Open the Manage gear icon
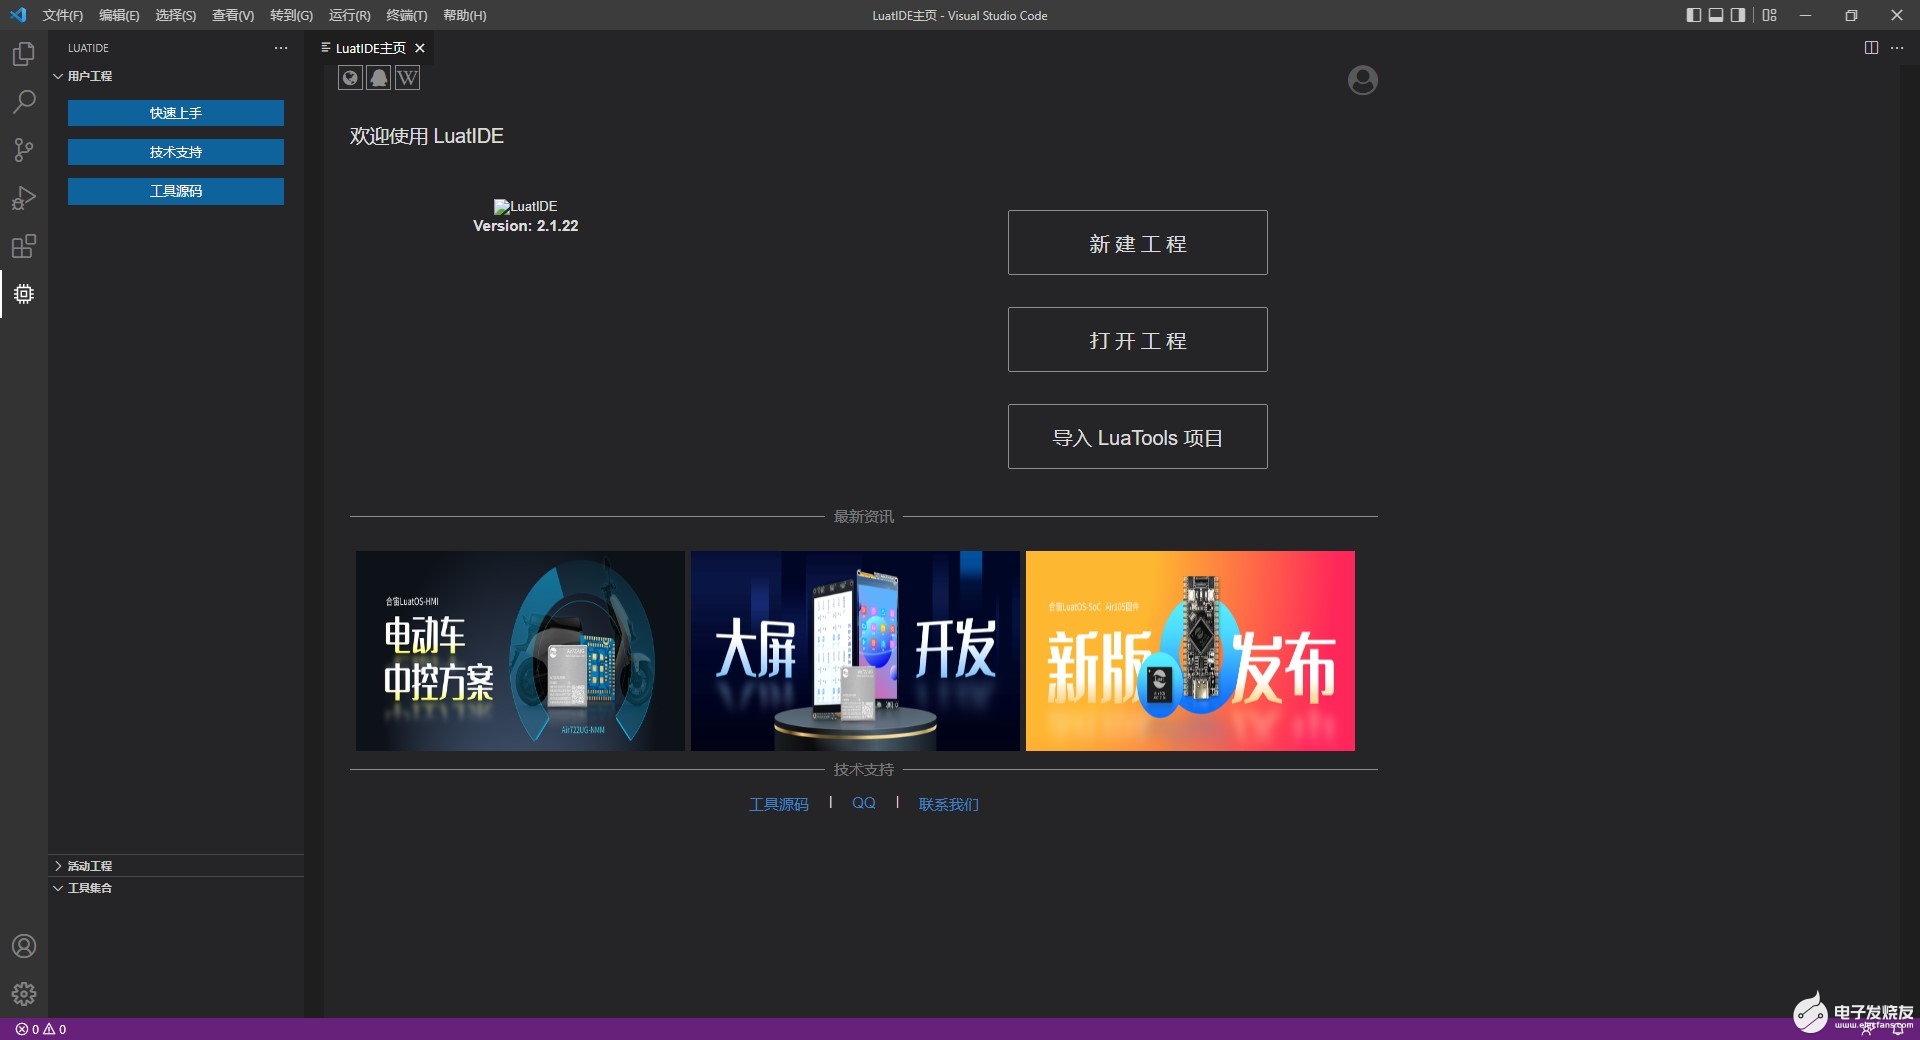1920x1040 pixels. [24, 994]
